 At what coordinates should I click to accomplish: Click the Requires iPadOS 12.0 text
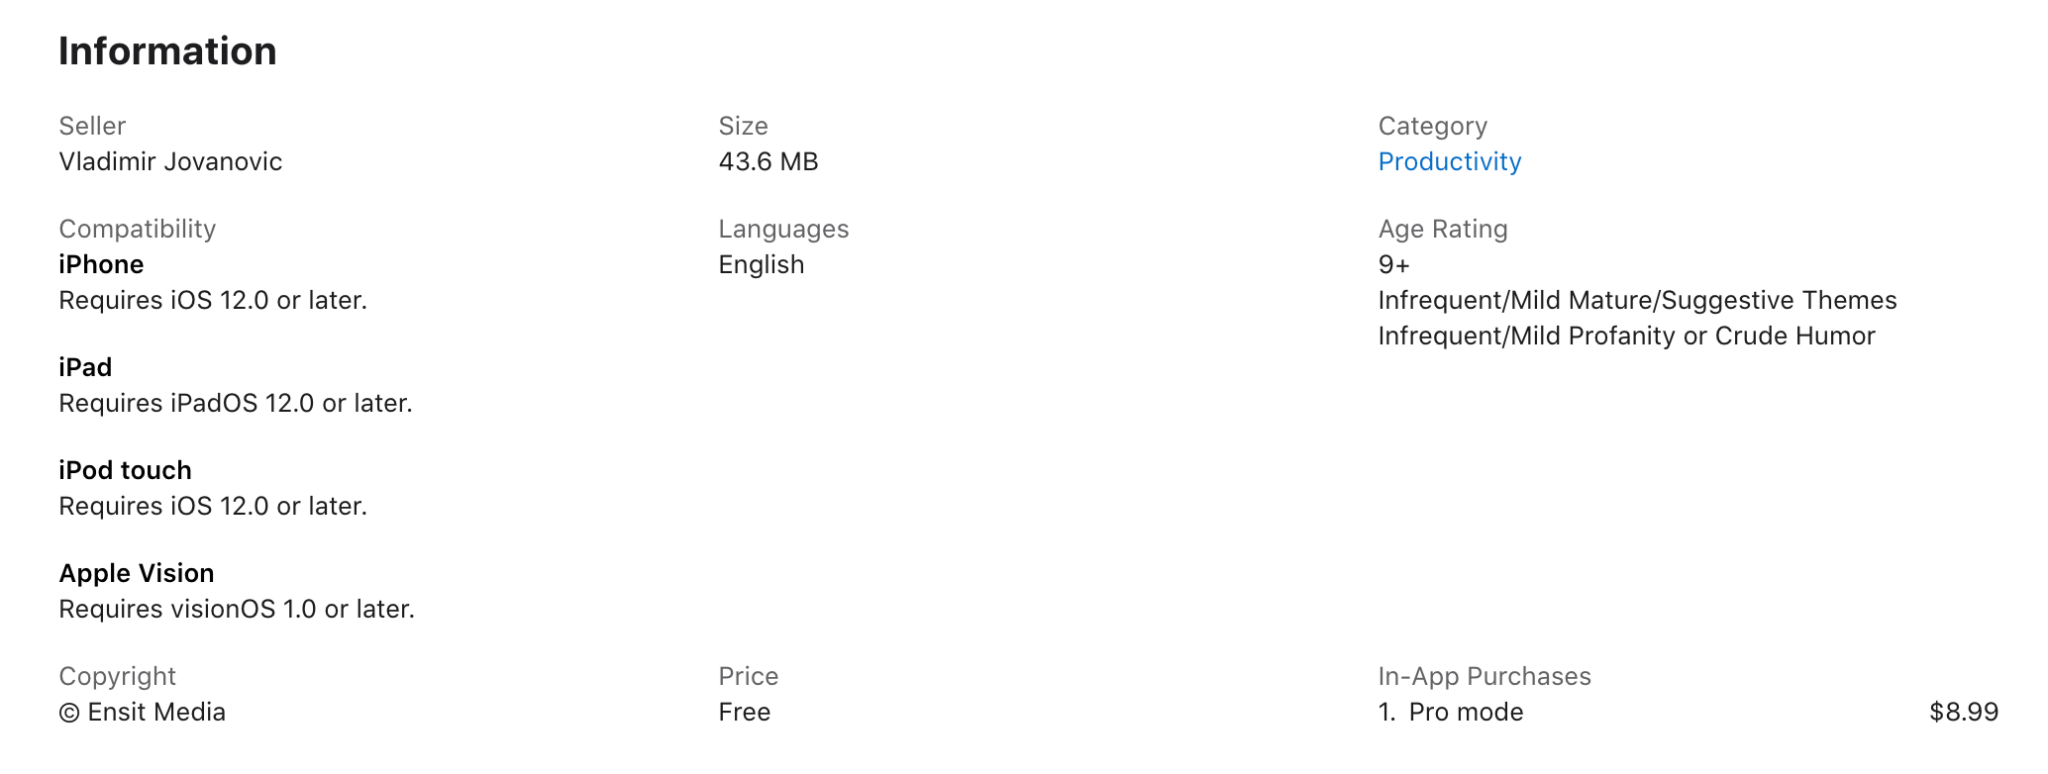(235, 403)
